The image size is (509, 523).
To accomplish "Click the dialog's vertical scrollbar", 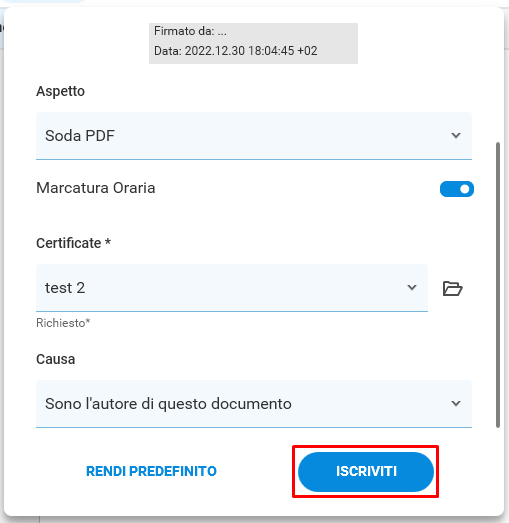I will coord(498,285).
